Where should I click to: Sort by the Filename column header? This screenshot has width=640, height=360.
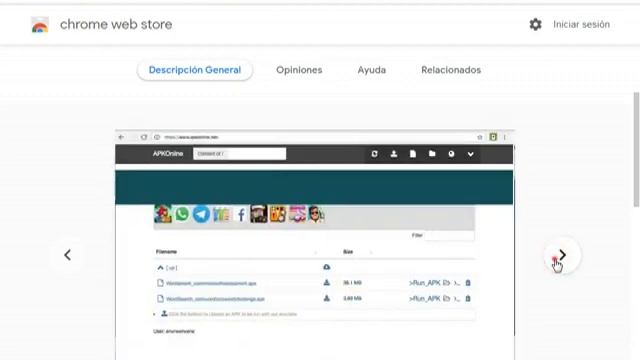[166, 252]
